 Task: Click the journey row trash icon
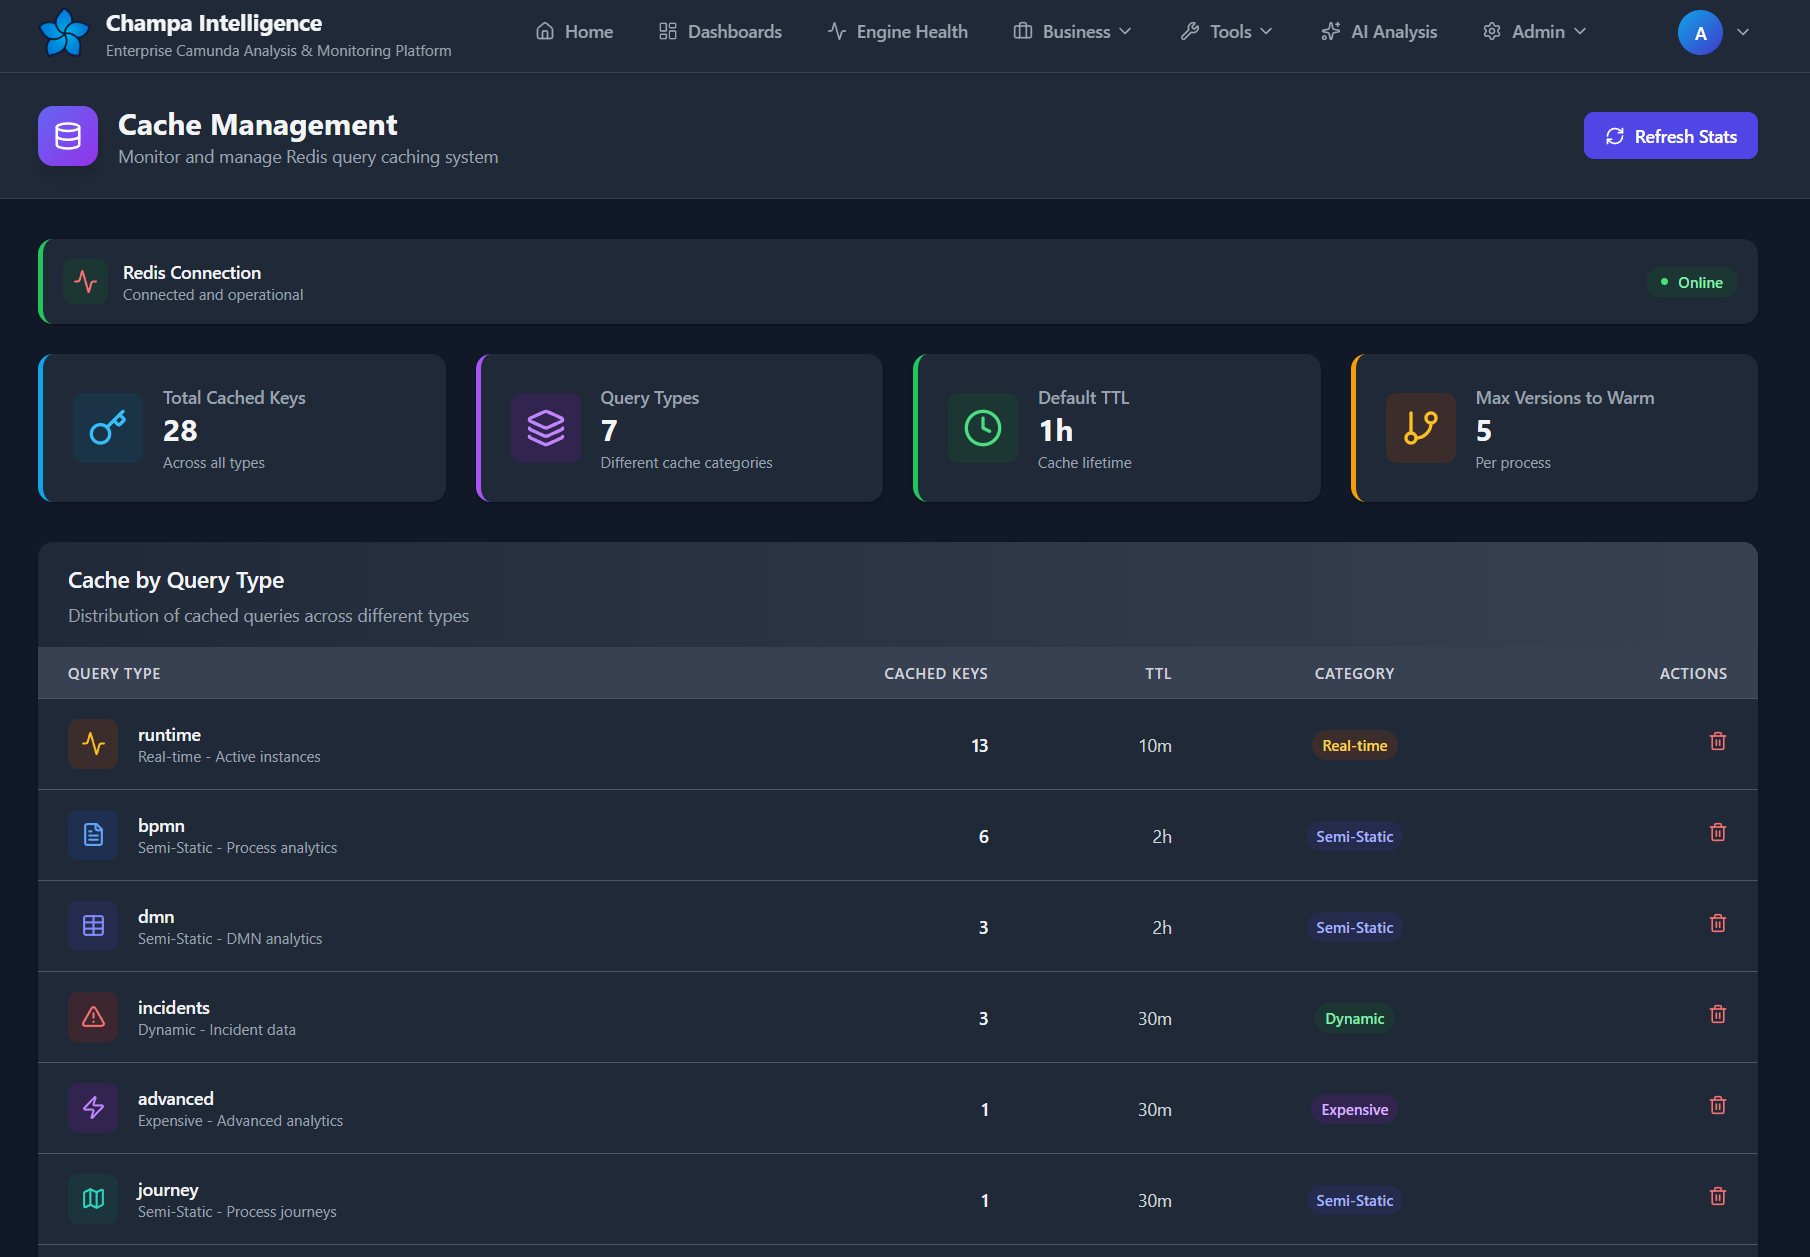tap(1717, 1196)
